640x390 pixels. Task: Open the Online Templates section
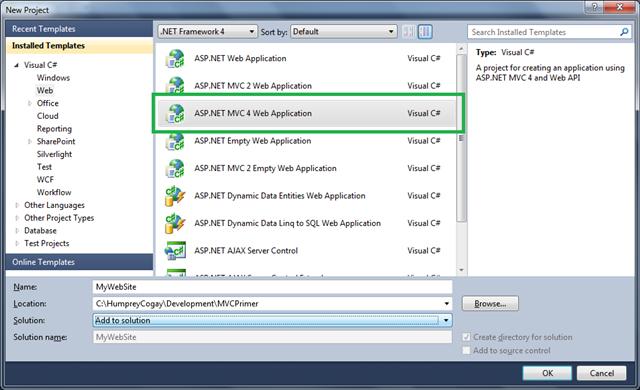point(79,262)
